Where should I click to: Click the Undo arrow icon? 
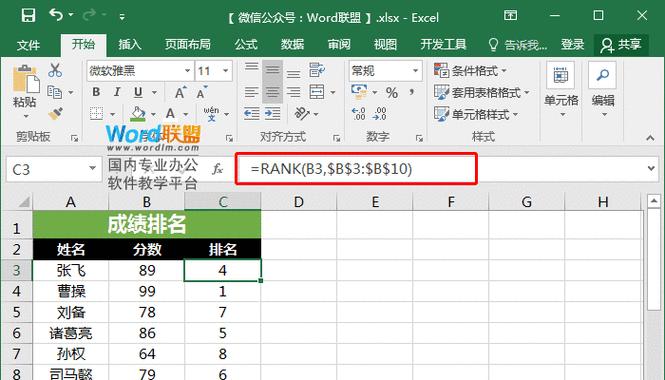[56, 15]
